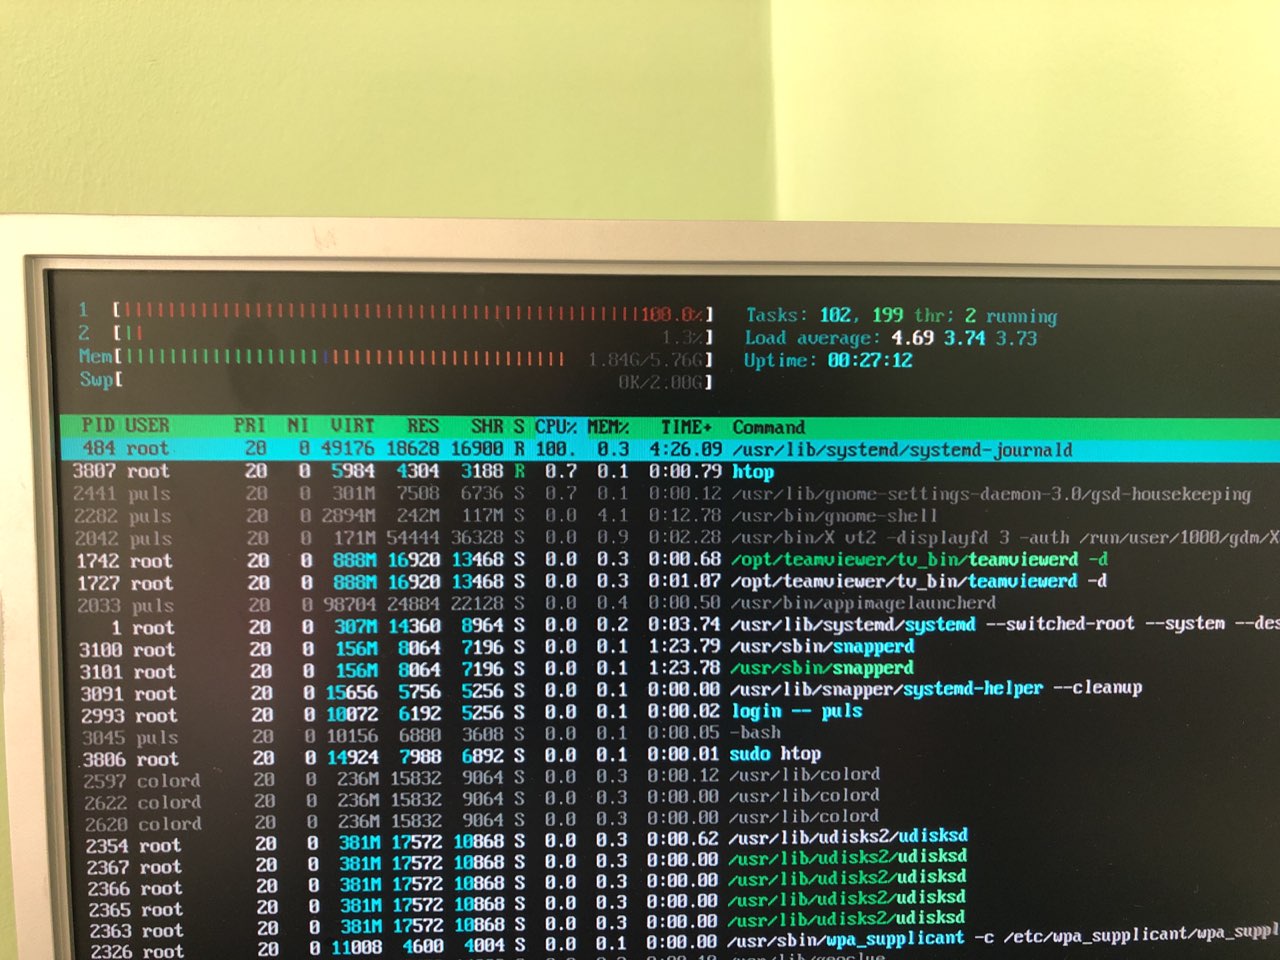The width and height of the screenshot is (1280, 960).
Task: Sort by the RES column header
Action: tap(423, 426)
